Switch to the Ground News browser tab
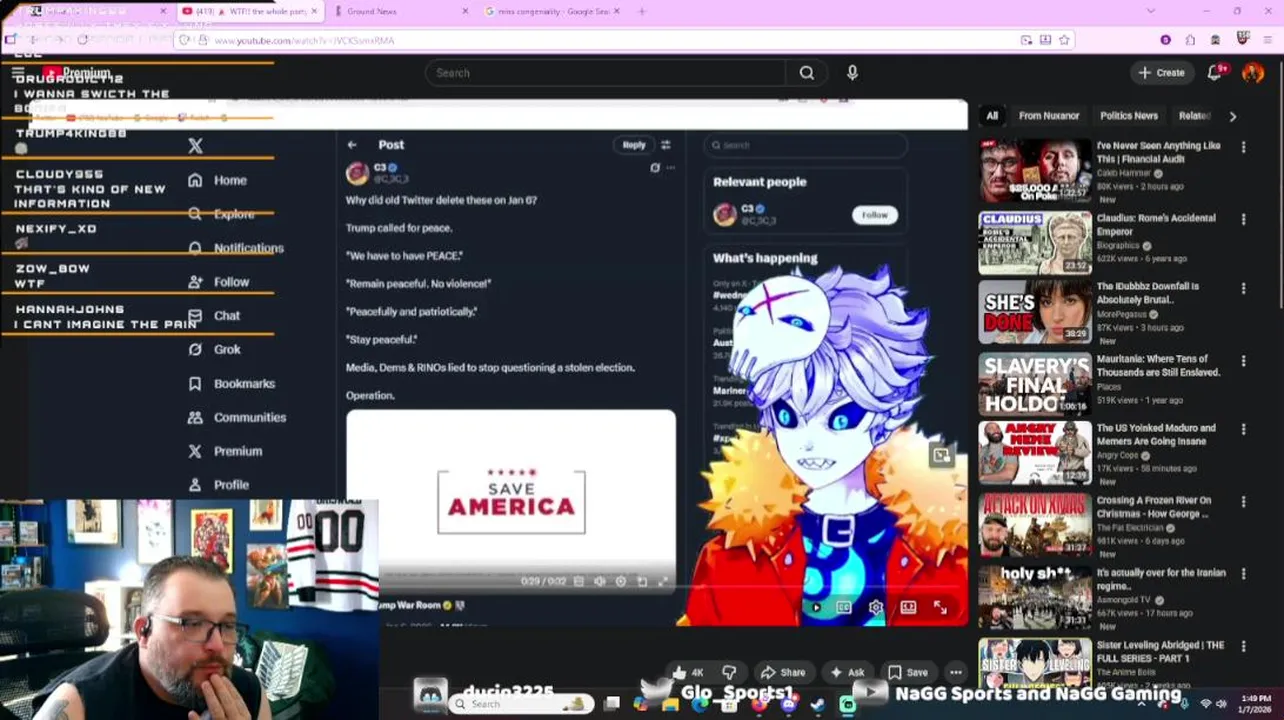This screenshot has height=720, width=1284. click(399, 11)
